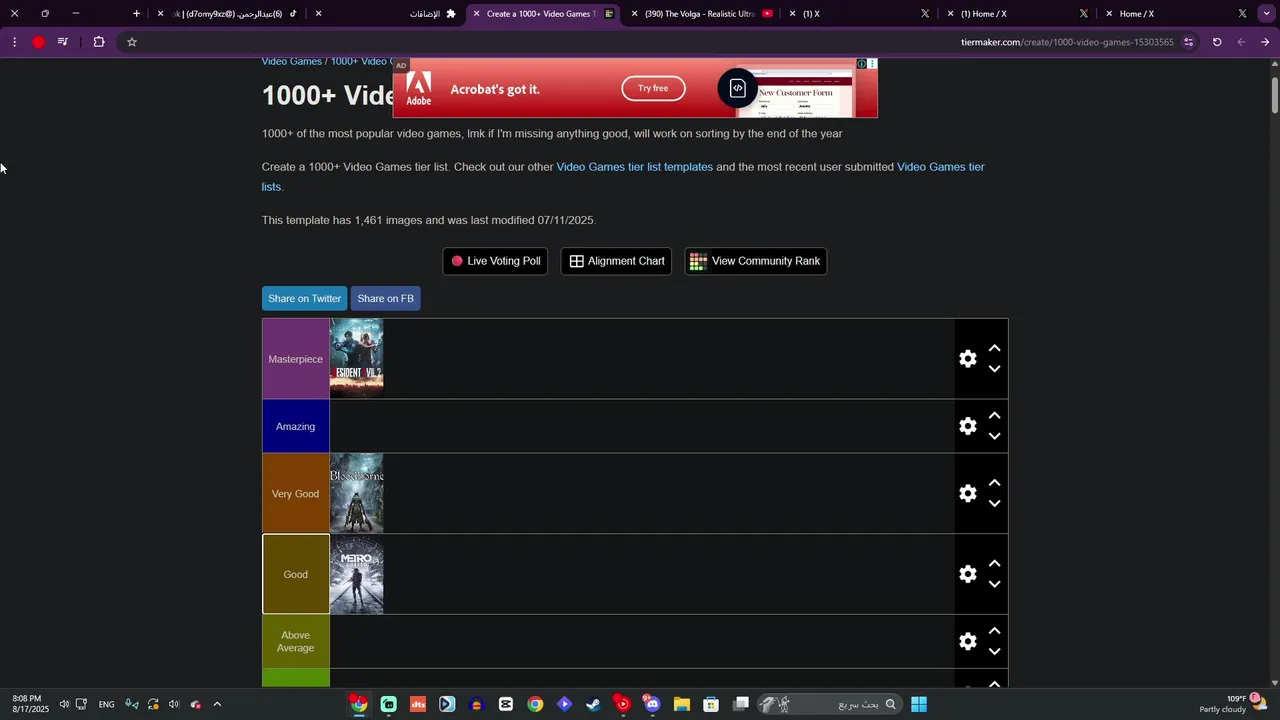
Task: Open settings gear for Very Good tier
Action: (x=967, y=493)
